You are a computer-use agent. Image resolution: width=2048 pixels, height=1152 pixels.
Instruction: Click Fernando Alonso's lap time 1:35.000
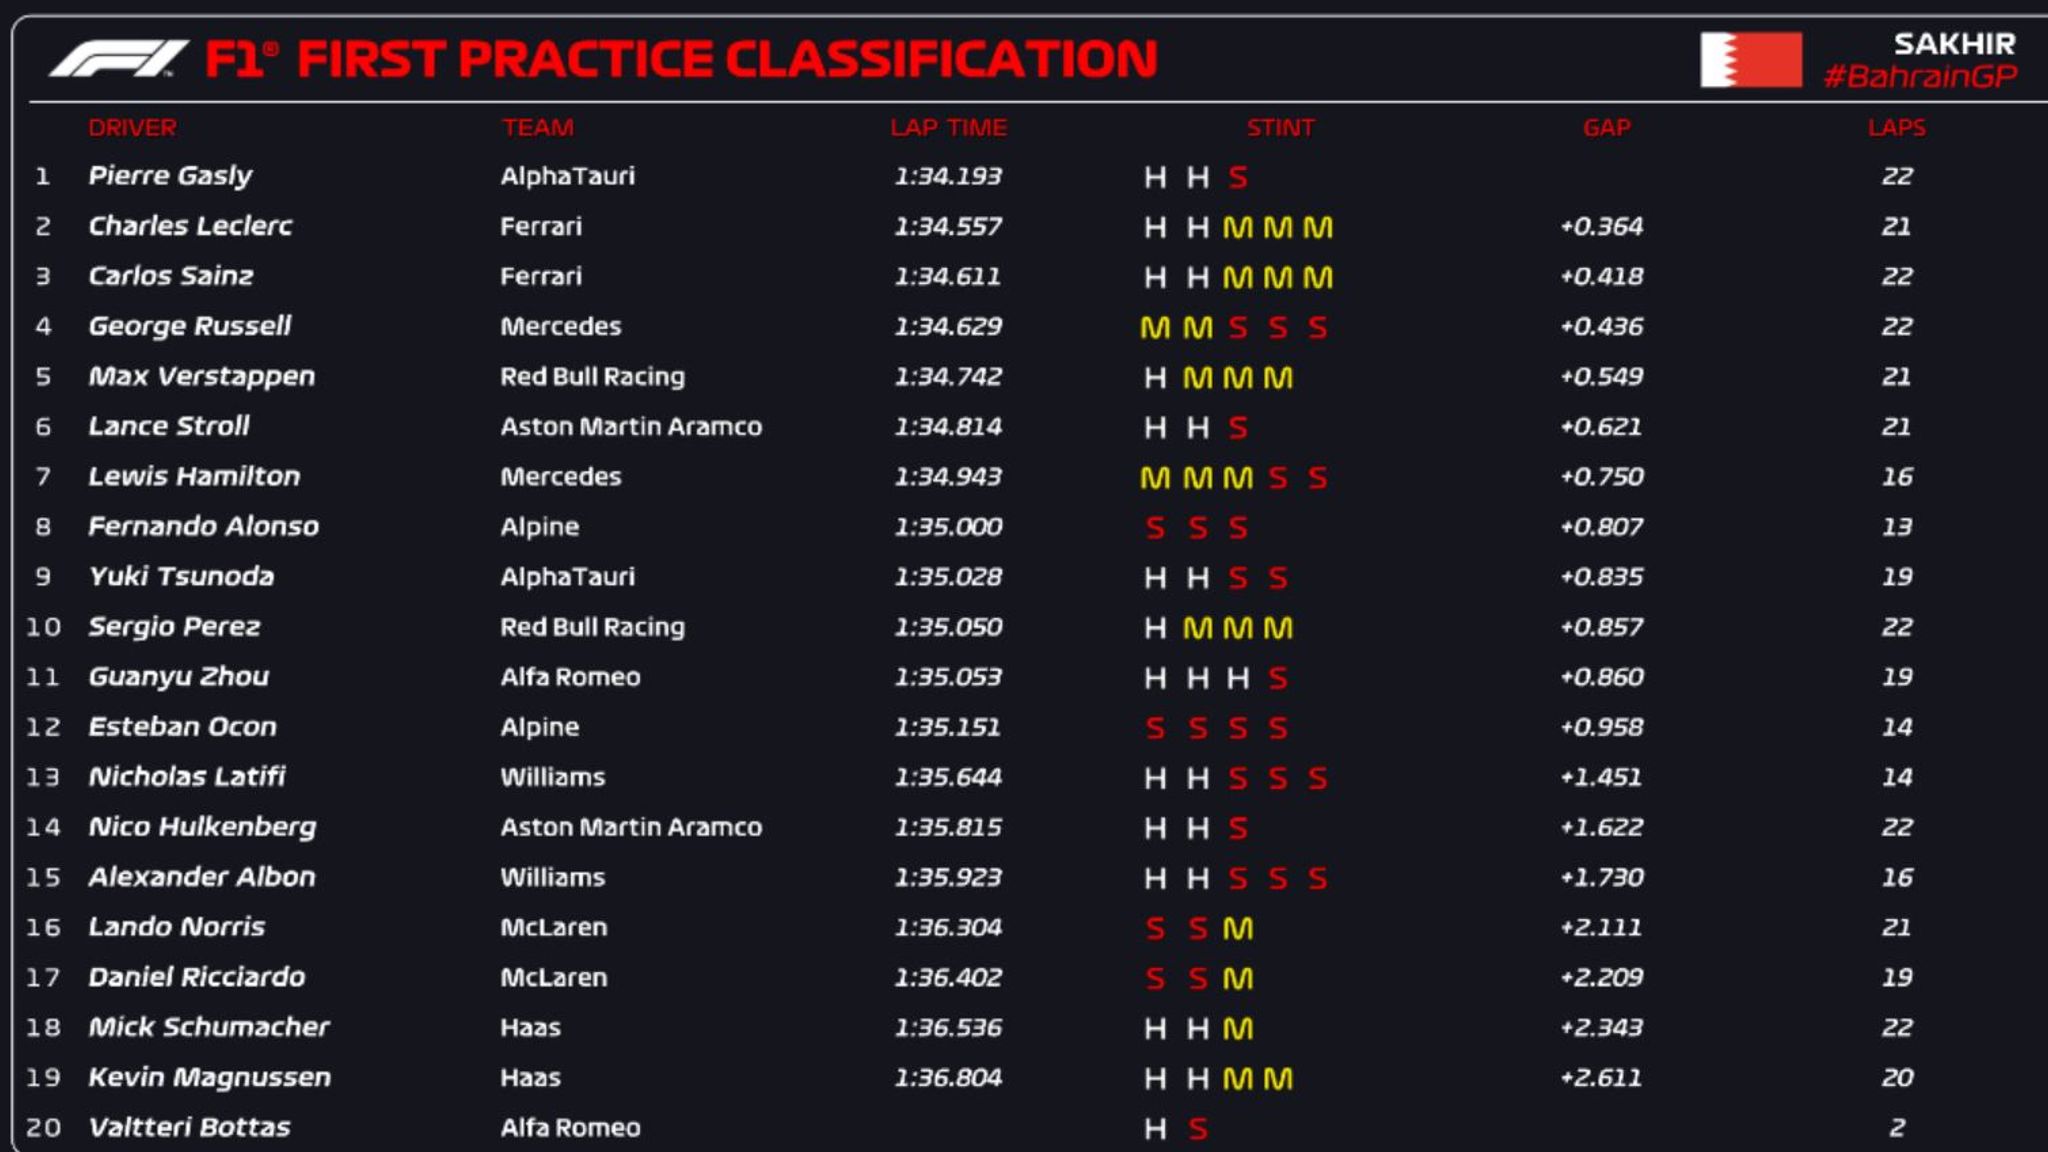point(948,527)
